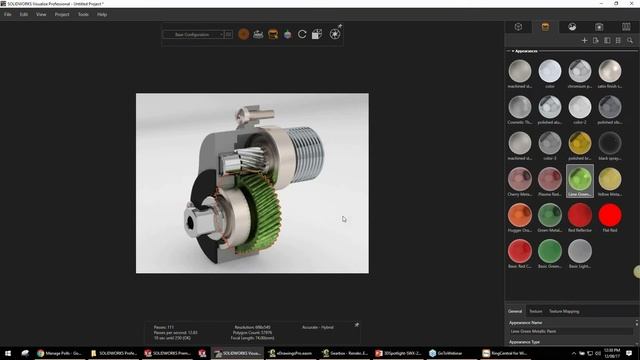Click the circular refresh arrow toolbar icon
640x360 pixels.
point(302,34)
